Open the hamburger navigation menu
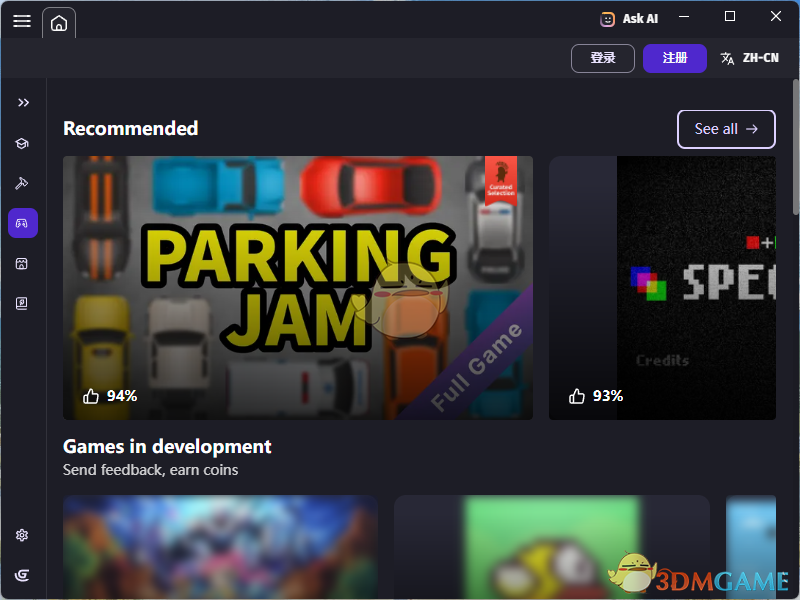Image resolution: width=800 pixels, height=600 pixels. [x=22, y=21]
